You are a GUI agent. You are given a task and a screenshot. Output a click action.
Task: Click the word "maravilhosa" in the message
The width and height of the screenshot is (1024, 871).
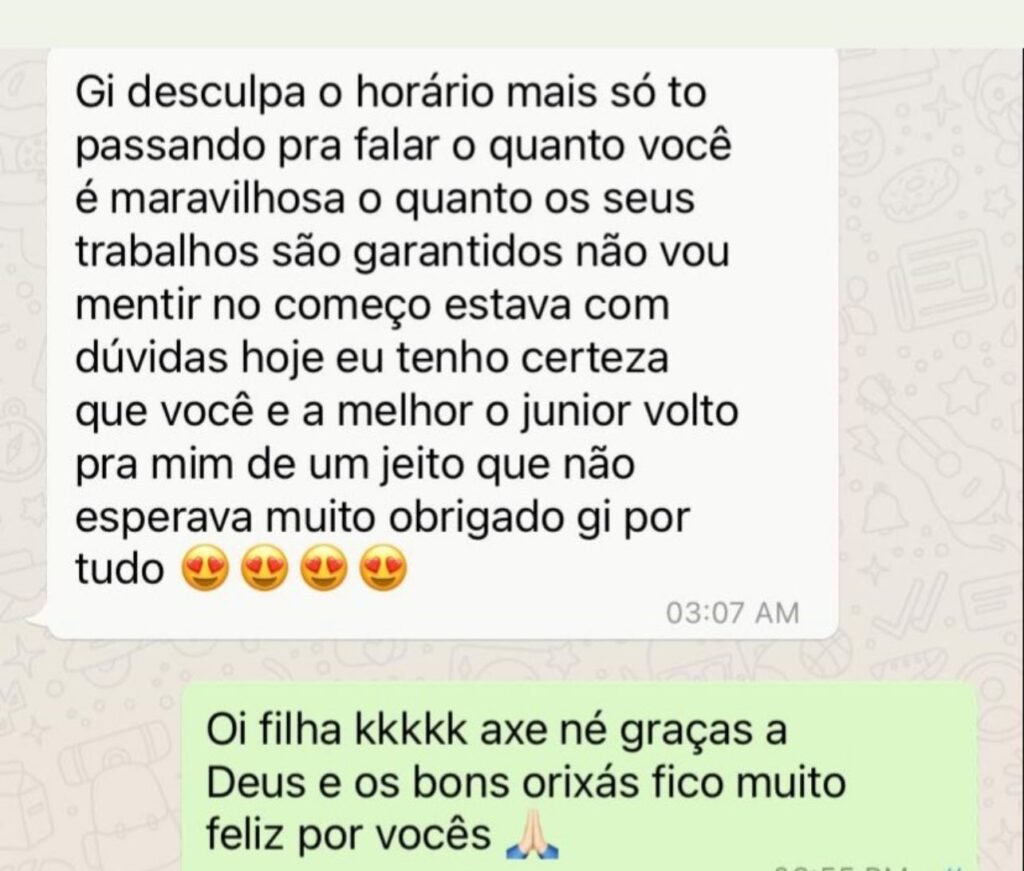click(227, 198)
